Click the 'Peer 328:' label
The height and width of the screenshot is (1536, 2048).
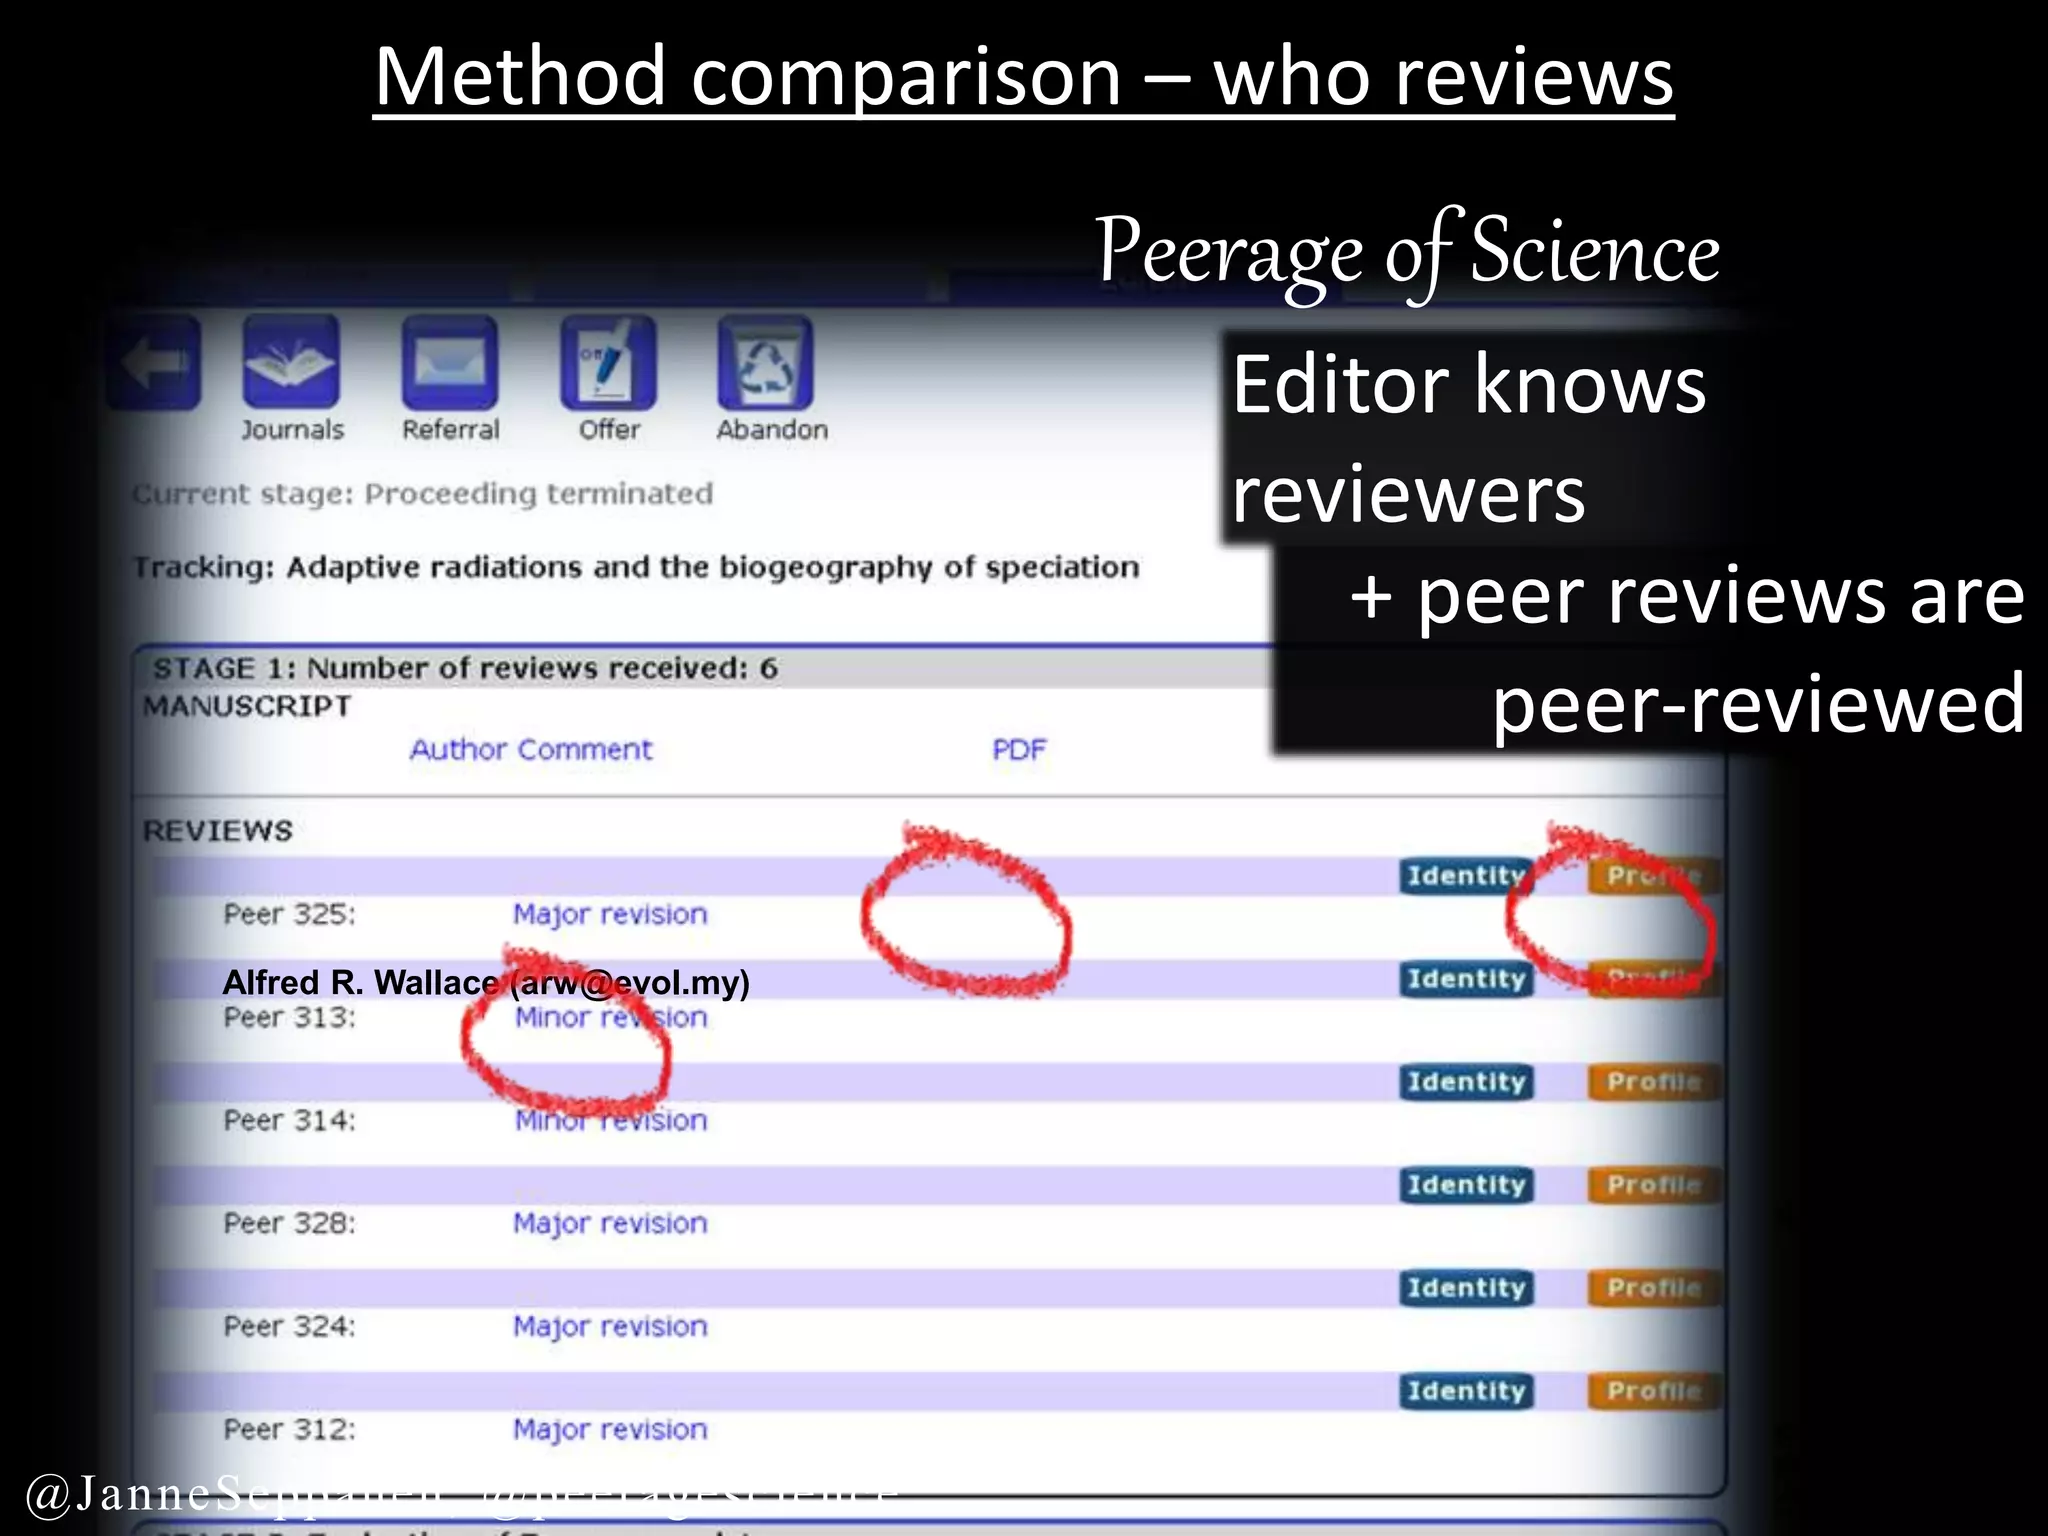click(289, 1223)
